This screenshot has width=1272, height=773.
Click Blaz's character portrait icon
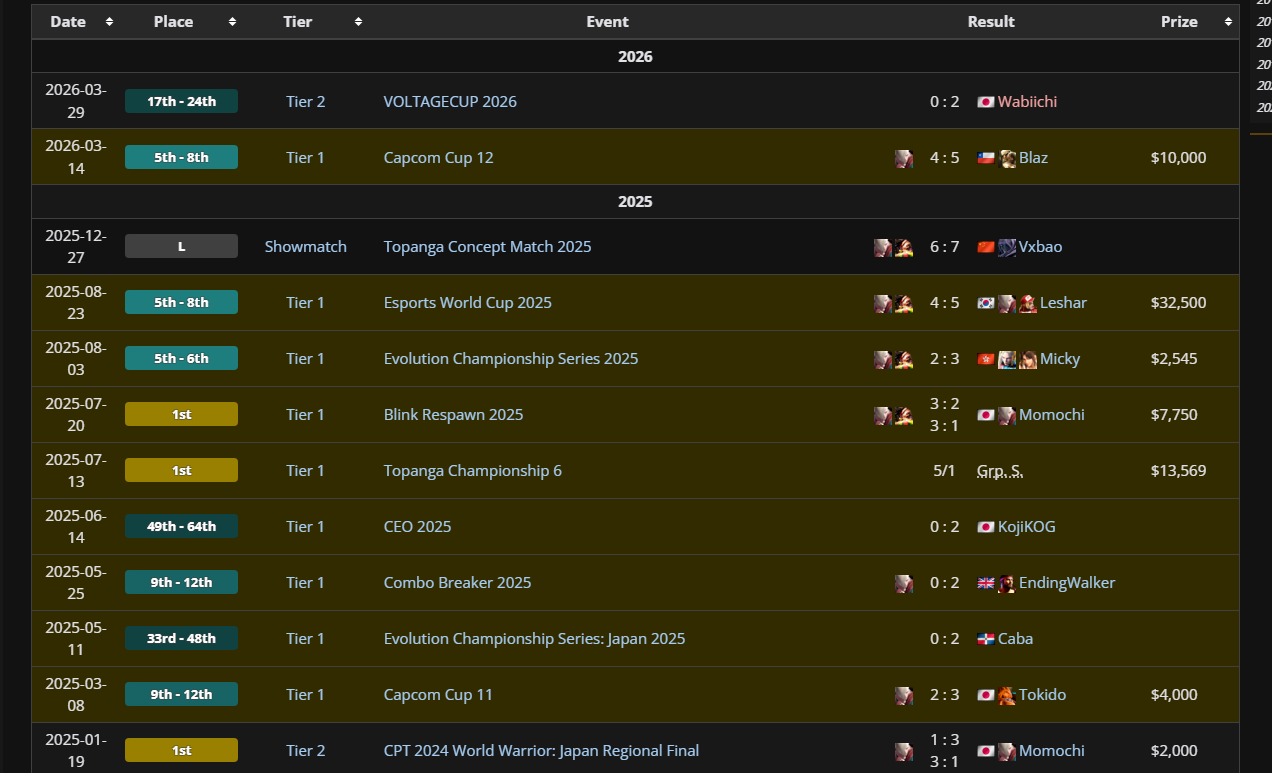tap(1007, 158)
